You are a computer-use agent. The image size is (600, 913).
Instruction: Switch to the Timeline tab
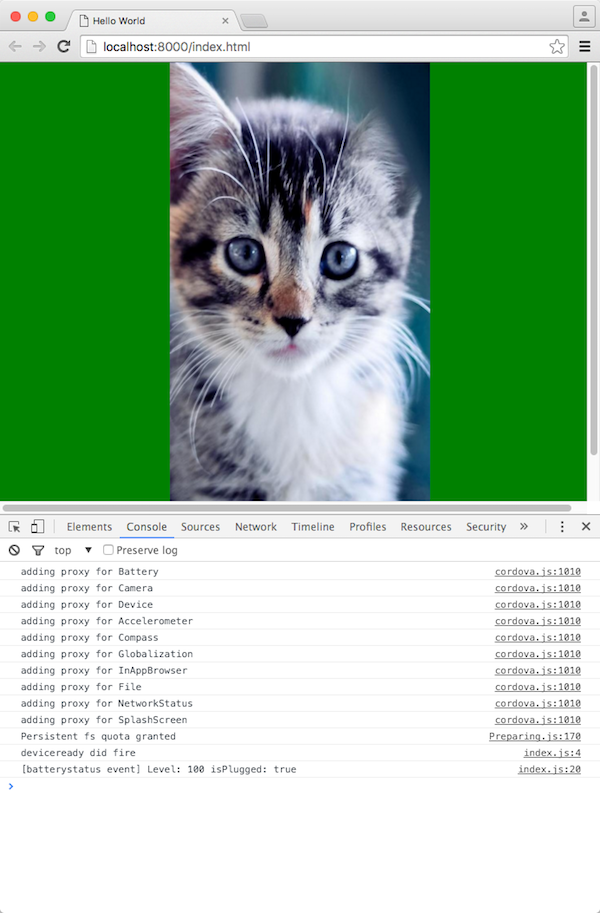tap(313, 527)
